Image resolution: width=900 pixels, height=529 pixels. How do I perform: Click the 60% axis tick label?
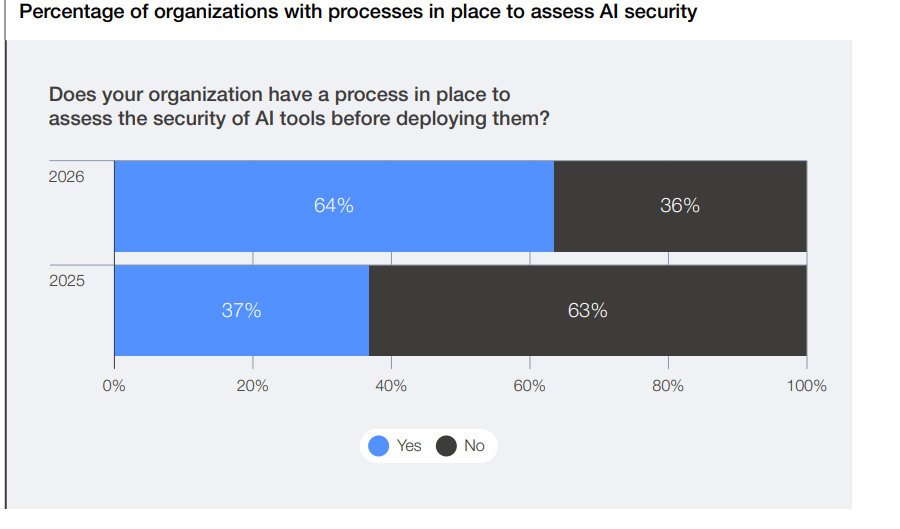click(529, 386)
